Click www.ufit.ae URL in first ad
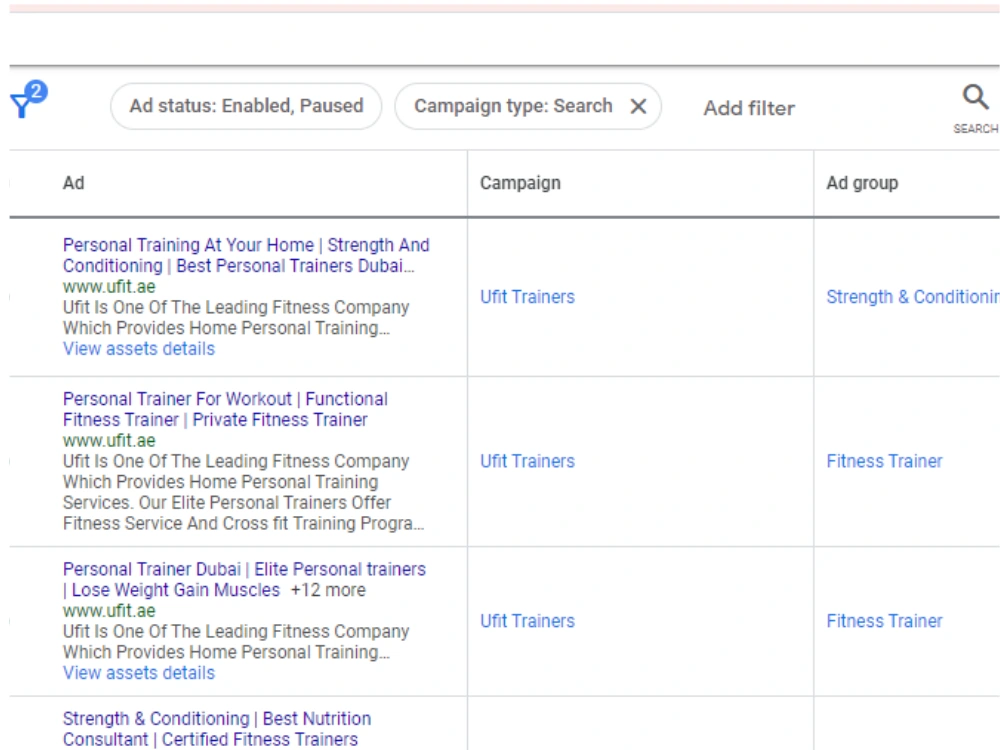 pyautogui.click(x=109, y=287)
